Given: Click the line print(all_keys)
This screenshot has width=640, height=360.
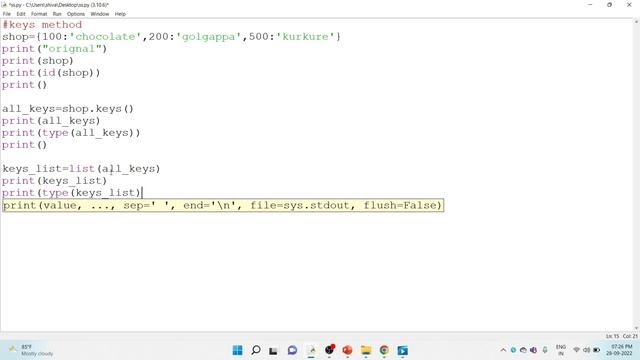Looking at the screenshot, I should (51, 121).
